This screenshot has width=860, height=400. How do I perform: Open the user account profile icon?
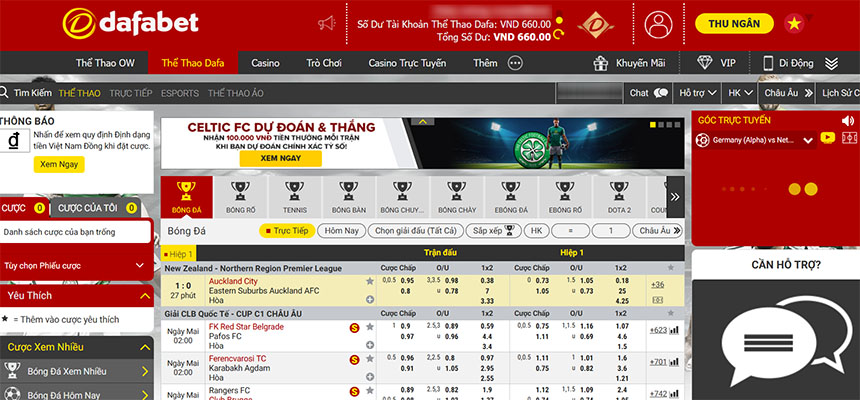(659, 24)
